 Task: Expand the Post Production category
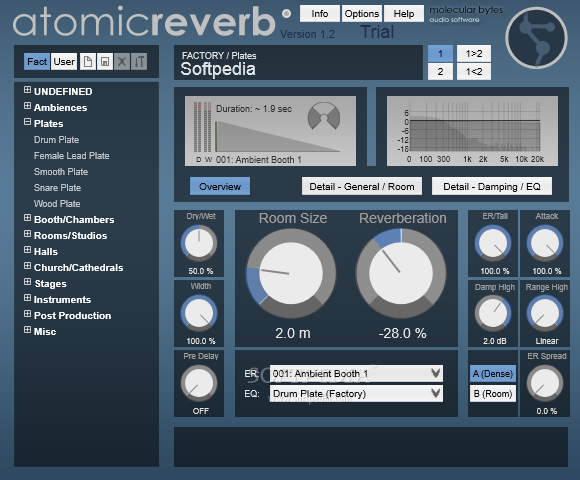click(27, 314)
